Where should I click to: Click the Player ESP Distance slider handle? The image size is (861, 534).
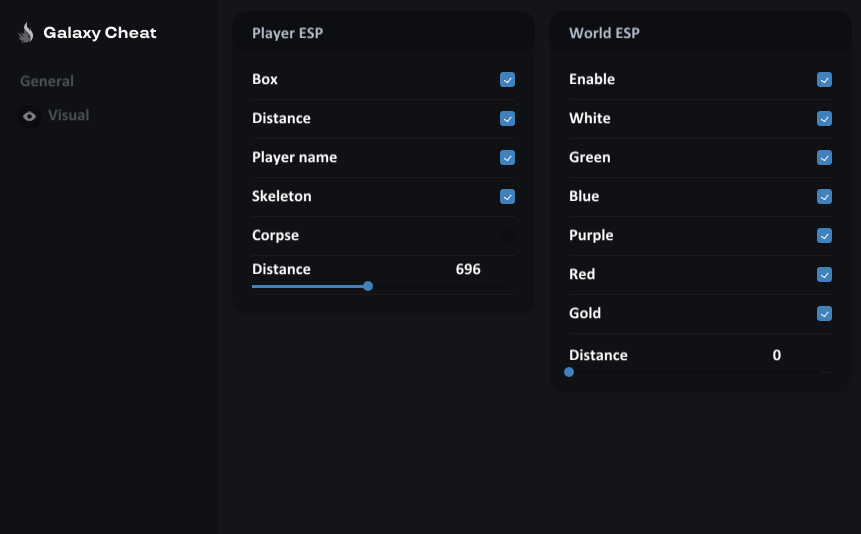point(368,286)
